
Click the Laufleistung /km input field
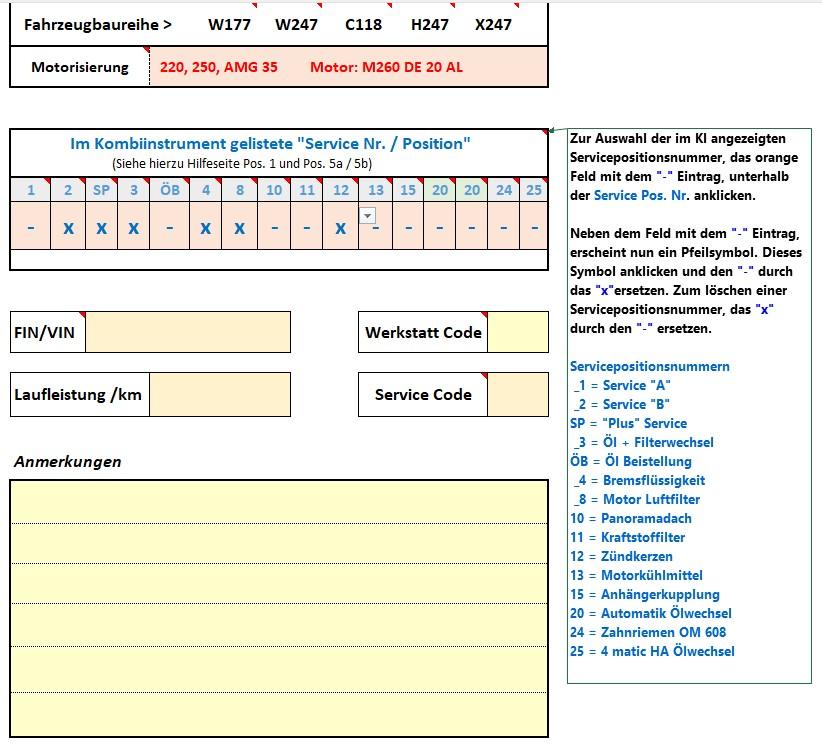[220, 395]
